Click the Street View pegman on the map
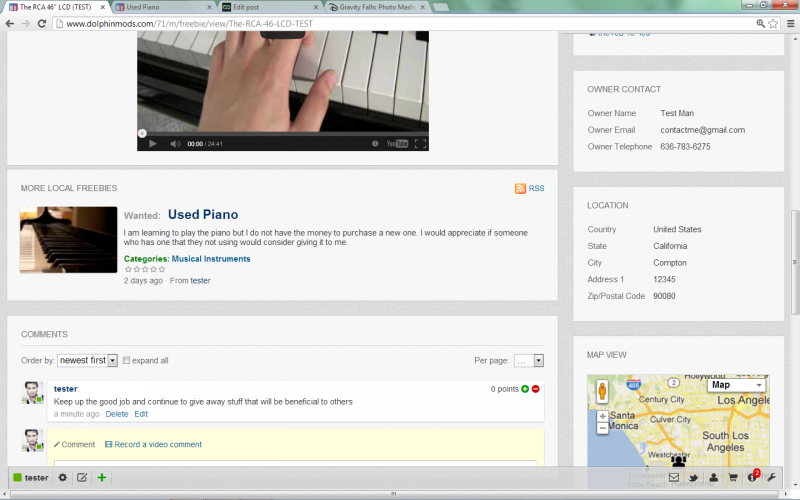800x500 pixels. click(x=602, y=391)
